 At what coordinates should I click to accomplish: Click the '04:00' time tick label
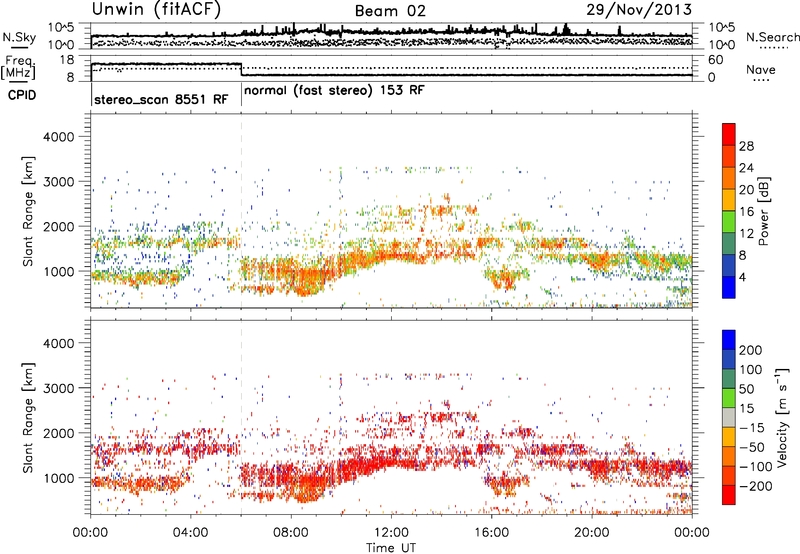click(x=190, y=533)
